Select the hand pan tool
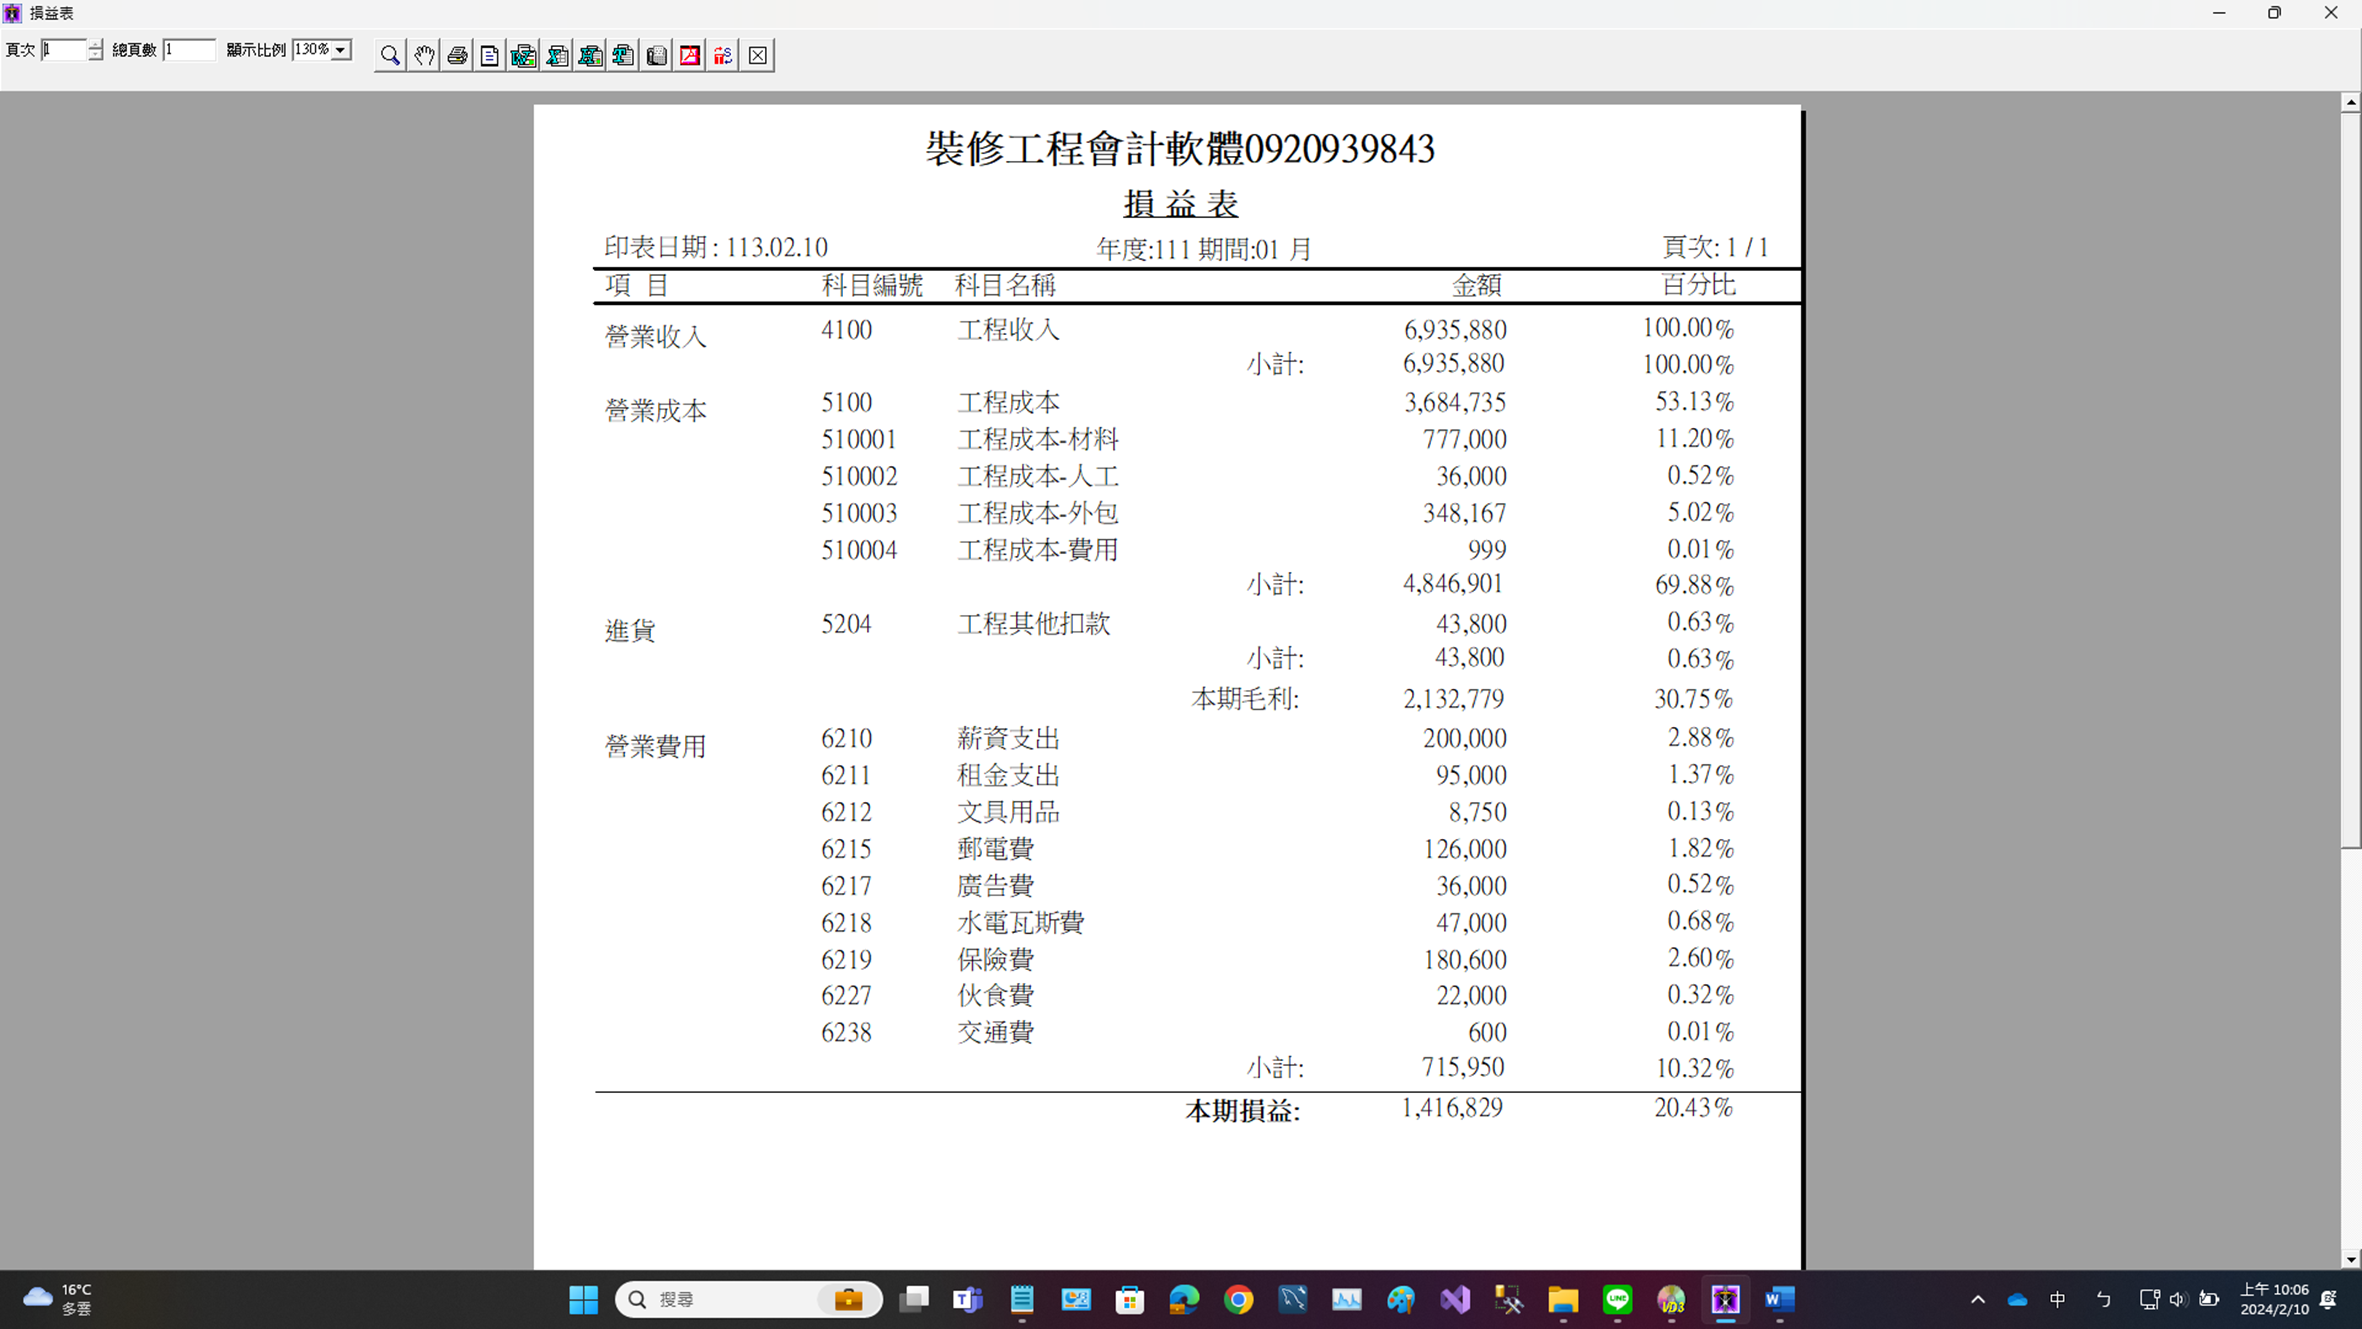The image size is (2362, 1329). pos(424,56)
